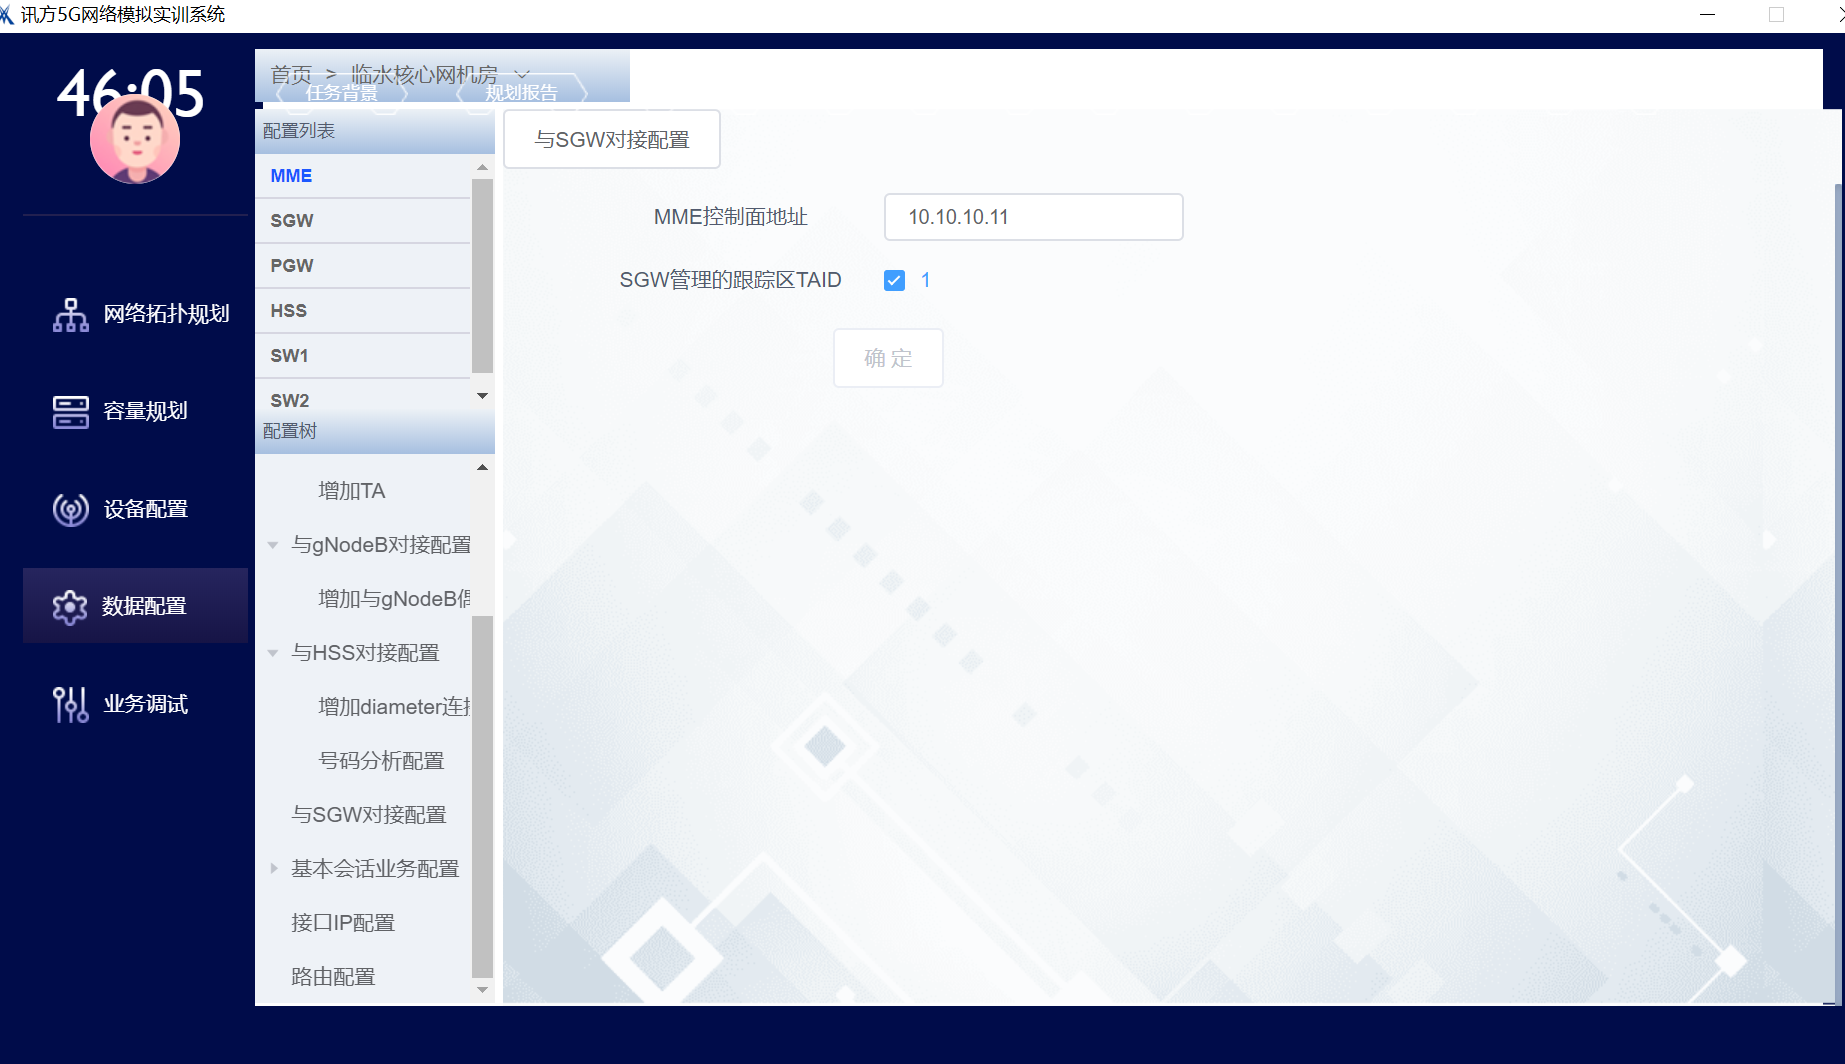
Task: Click the user avatar picture
Action: click(135, 141)
